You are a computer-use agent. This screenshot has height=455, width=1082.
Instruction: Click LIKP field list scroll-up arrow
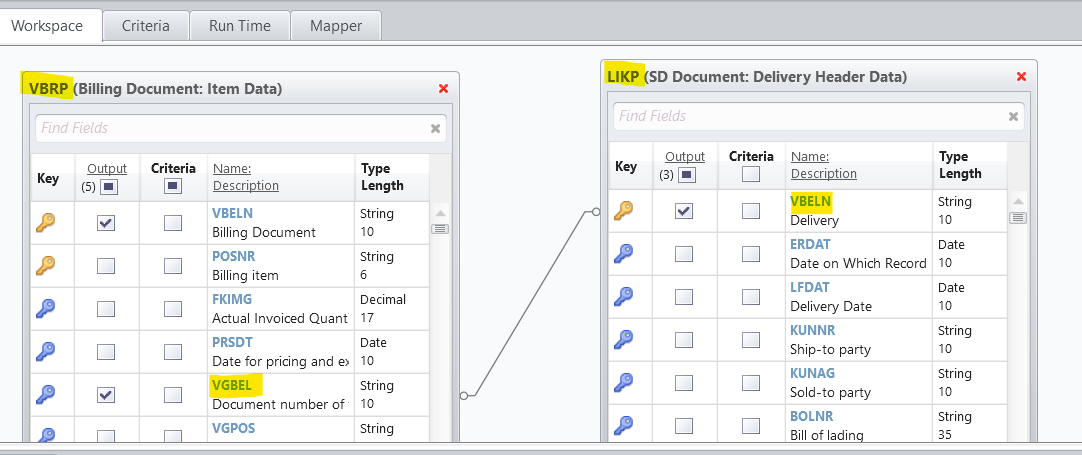coord(1018,202)
